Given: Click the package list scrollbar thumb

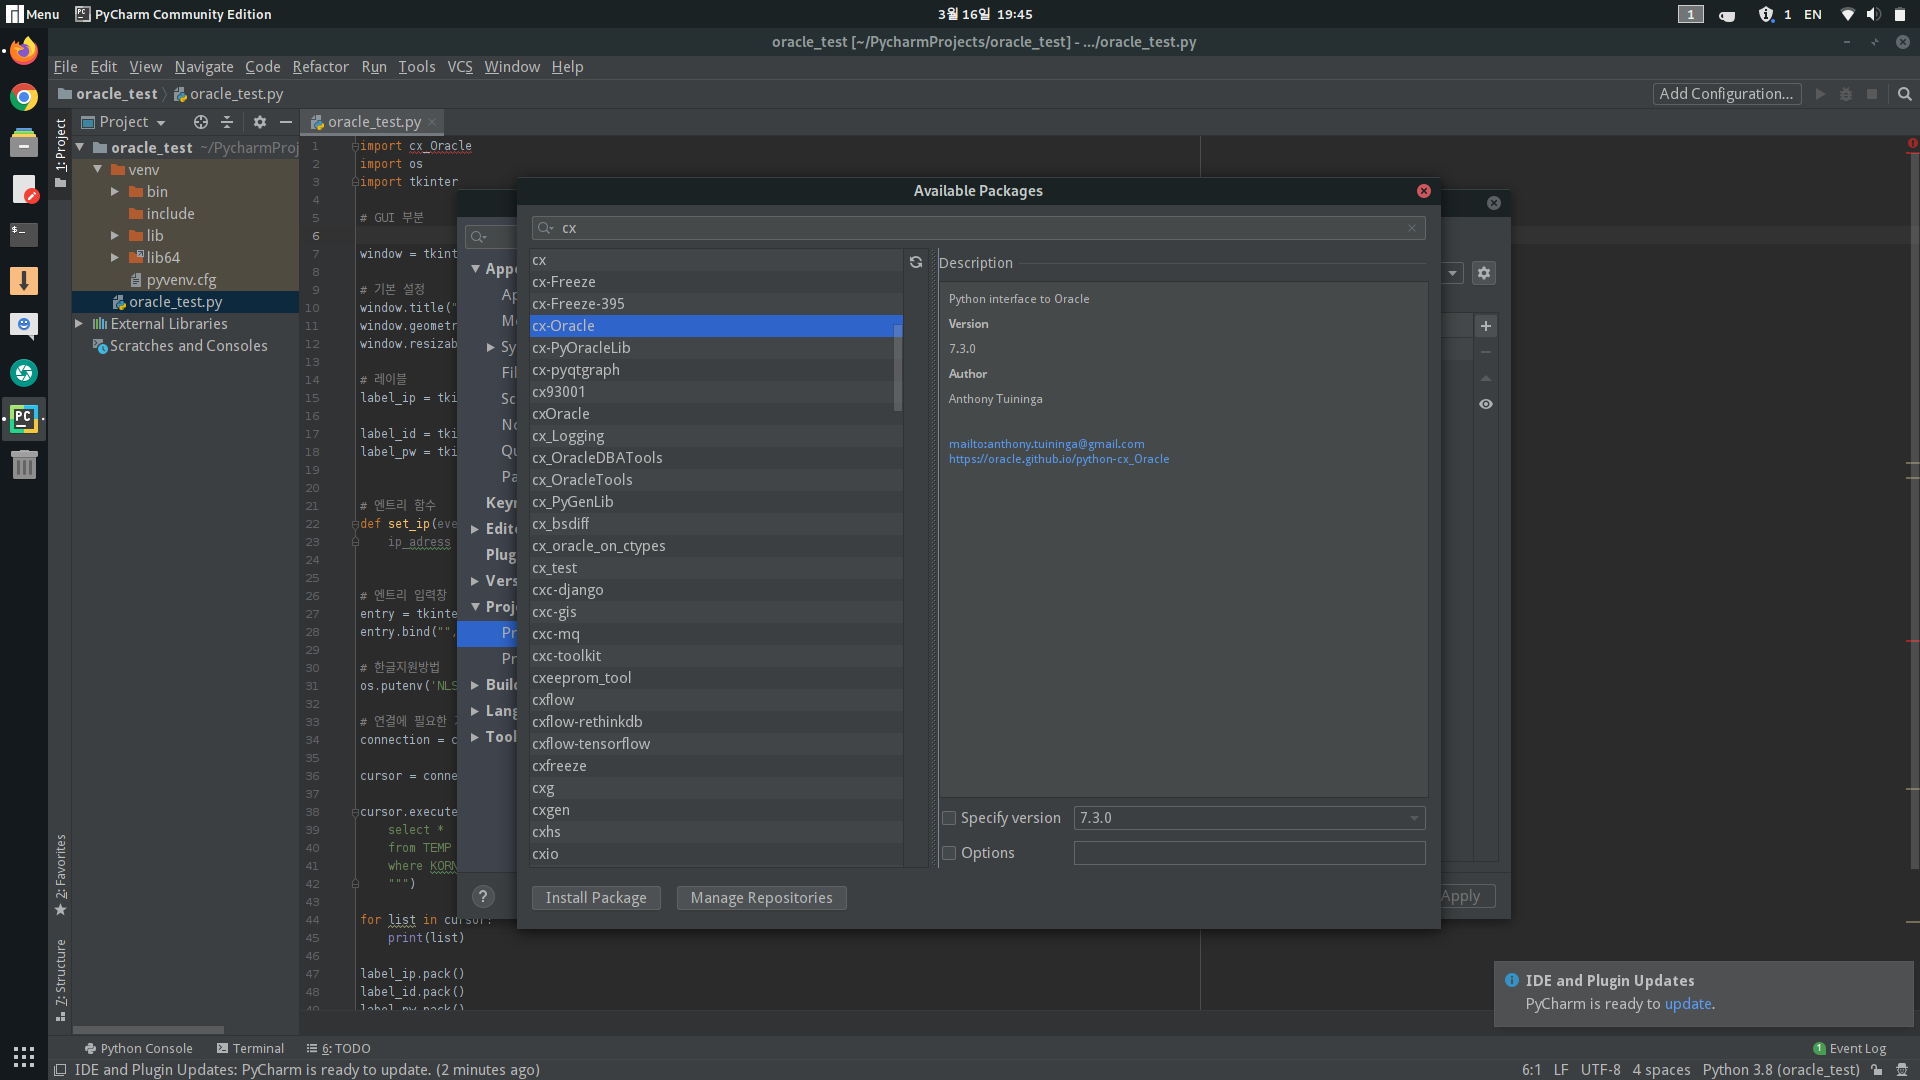Looking at the screenshot, I should click(898, 365).
